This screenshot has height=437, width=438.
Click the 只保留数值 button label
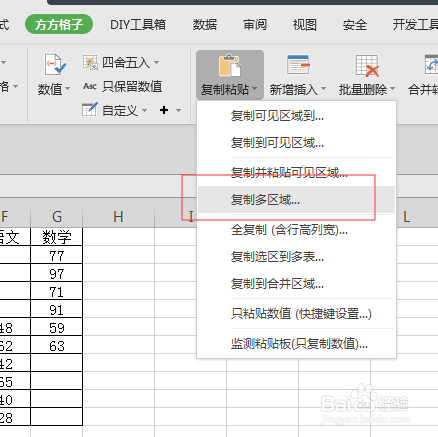(132, 86)
